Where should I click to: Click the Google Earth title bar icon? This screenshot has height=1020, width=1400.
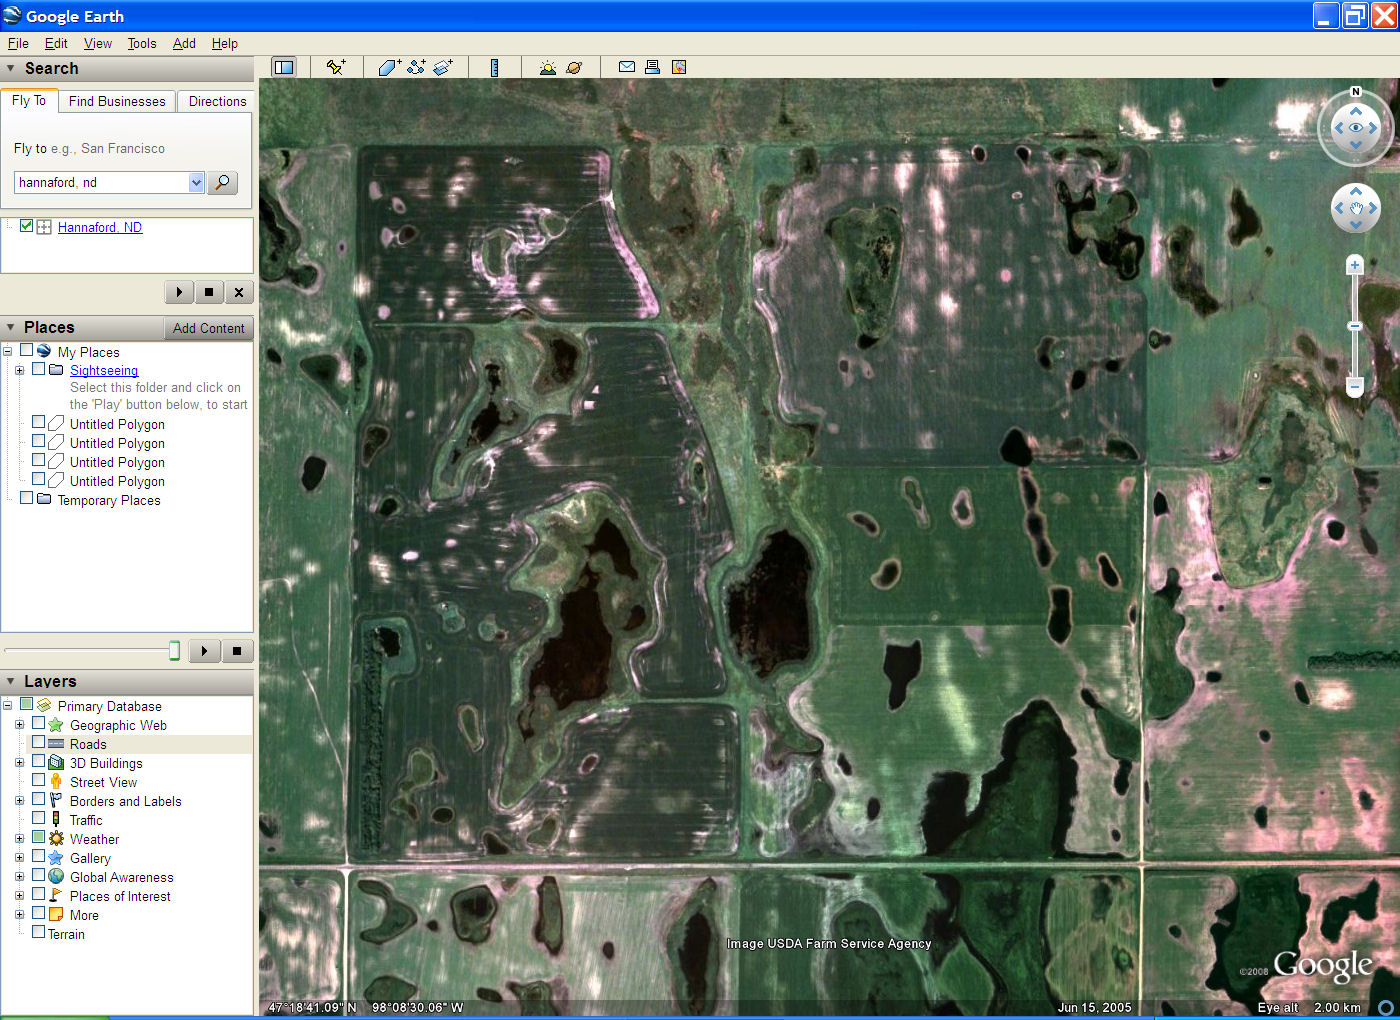tap(12, 15)
